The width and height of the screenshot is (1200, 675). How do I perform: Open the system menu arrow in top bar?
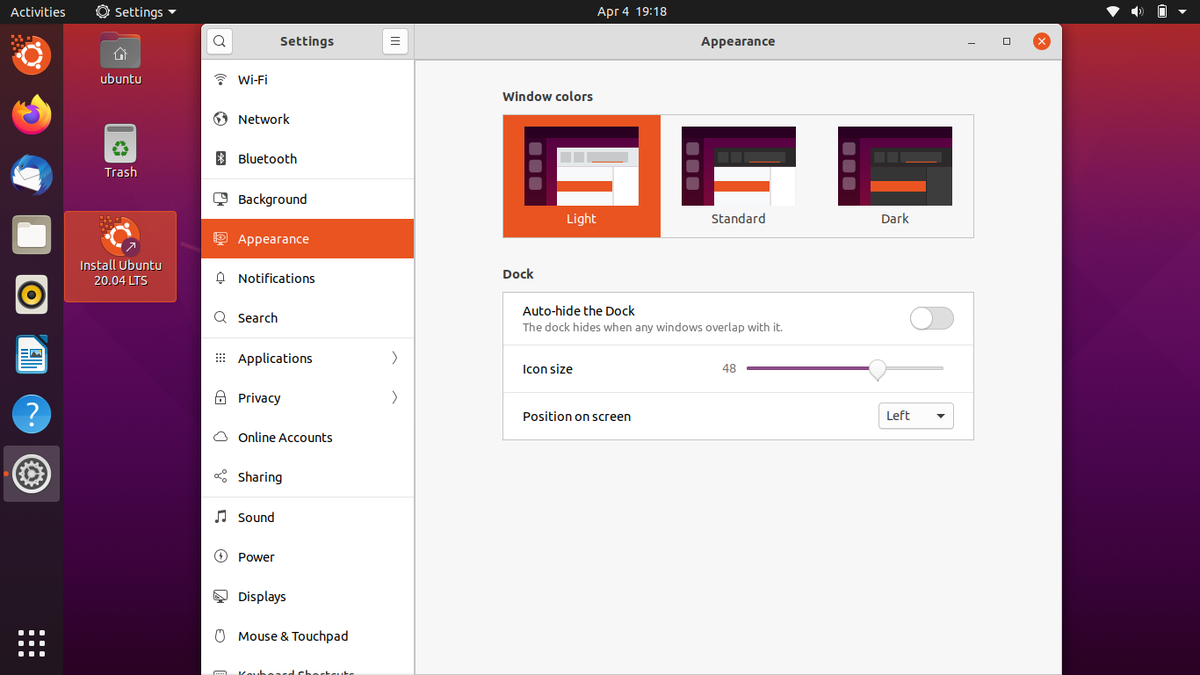coord(1184,12)
